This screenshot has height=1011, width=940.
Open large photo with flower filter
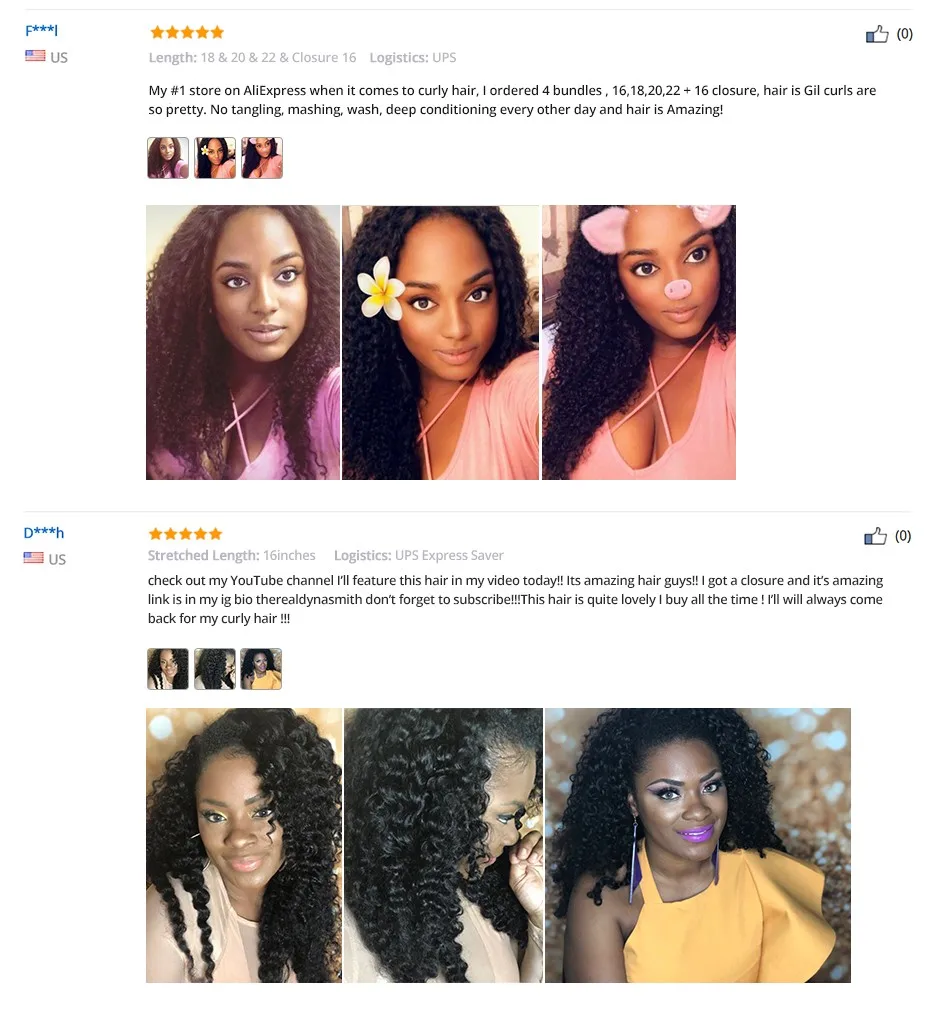440,342
